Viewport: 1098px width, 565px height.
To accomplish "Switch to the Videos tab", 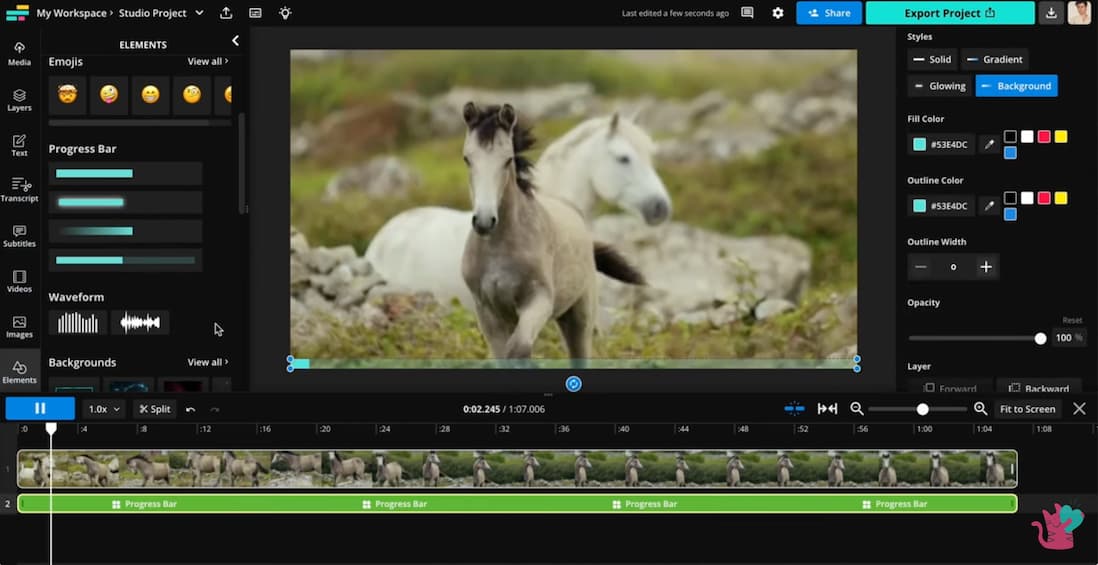I will pos(19,281).
